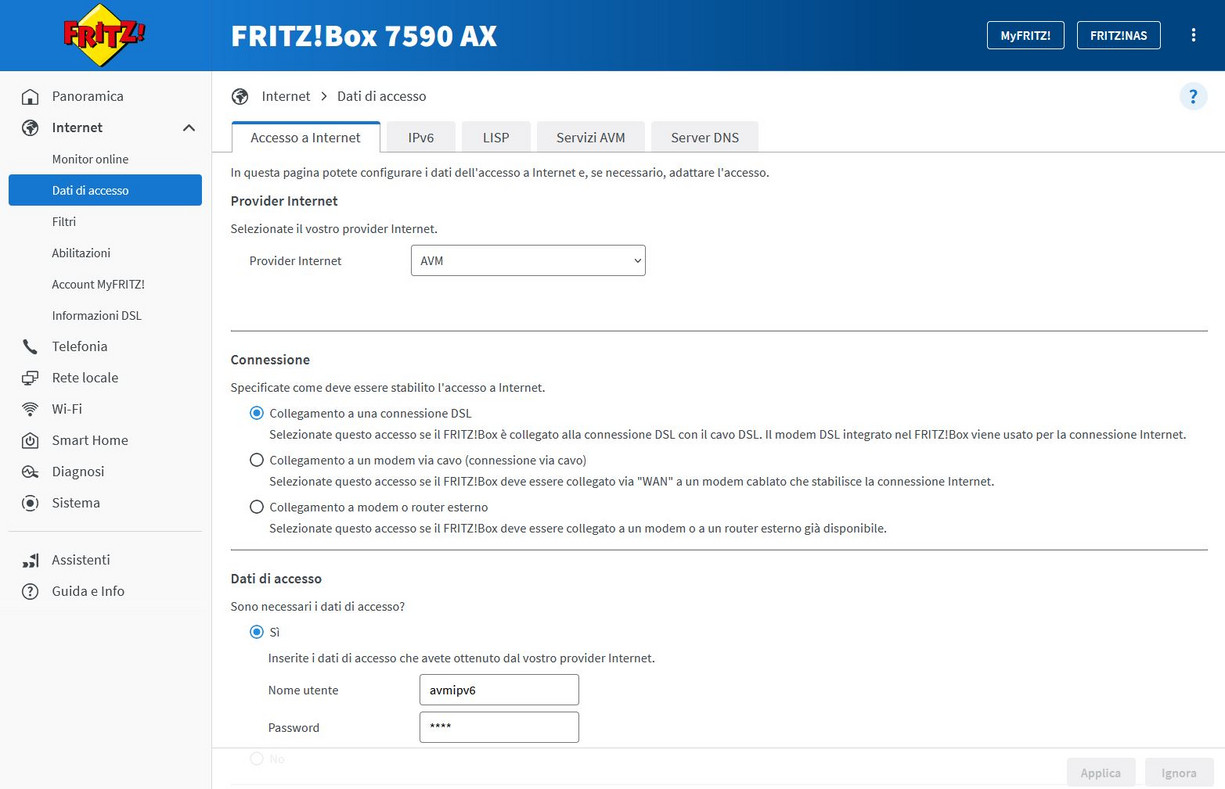Open the three-dot options menu
The width and height of the screenshot is (1225, 789).
1193,35
